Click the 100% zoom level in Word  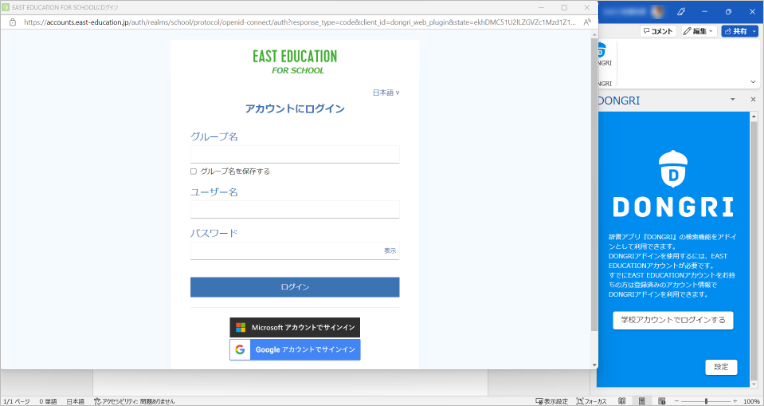tap(751, 402)
